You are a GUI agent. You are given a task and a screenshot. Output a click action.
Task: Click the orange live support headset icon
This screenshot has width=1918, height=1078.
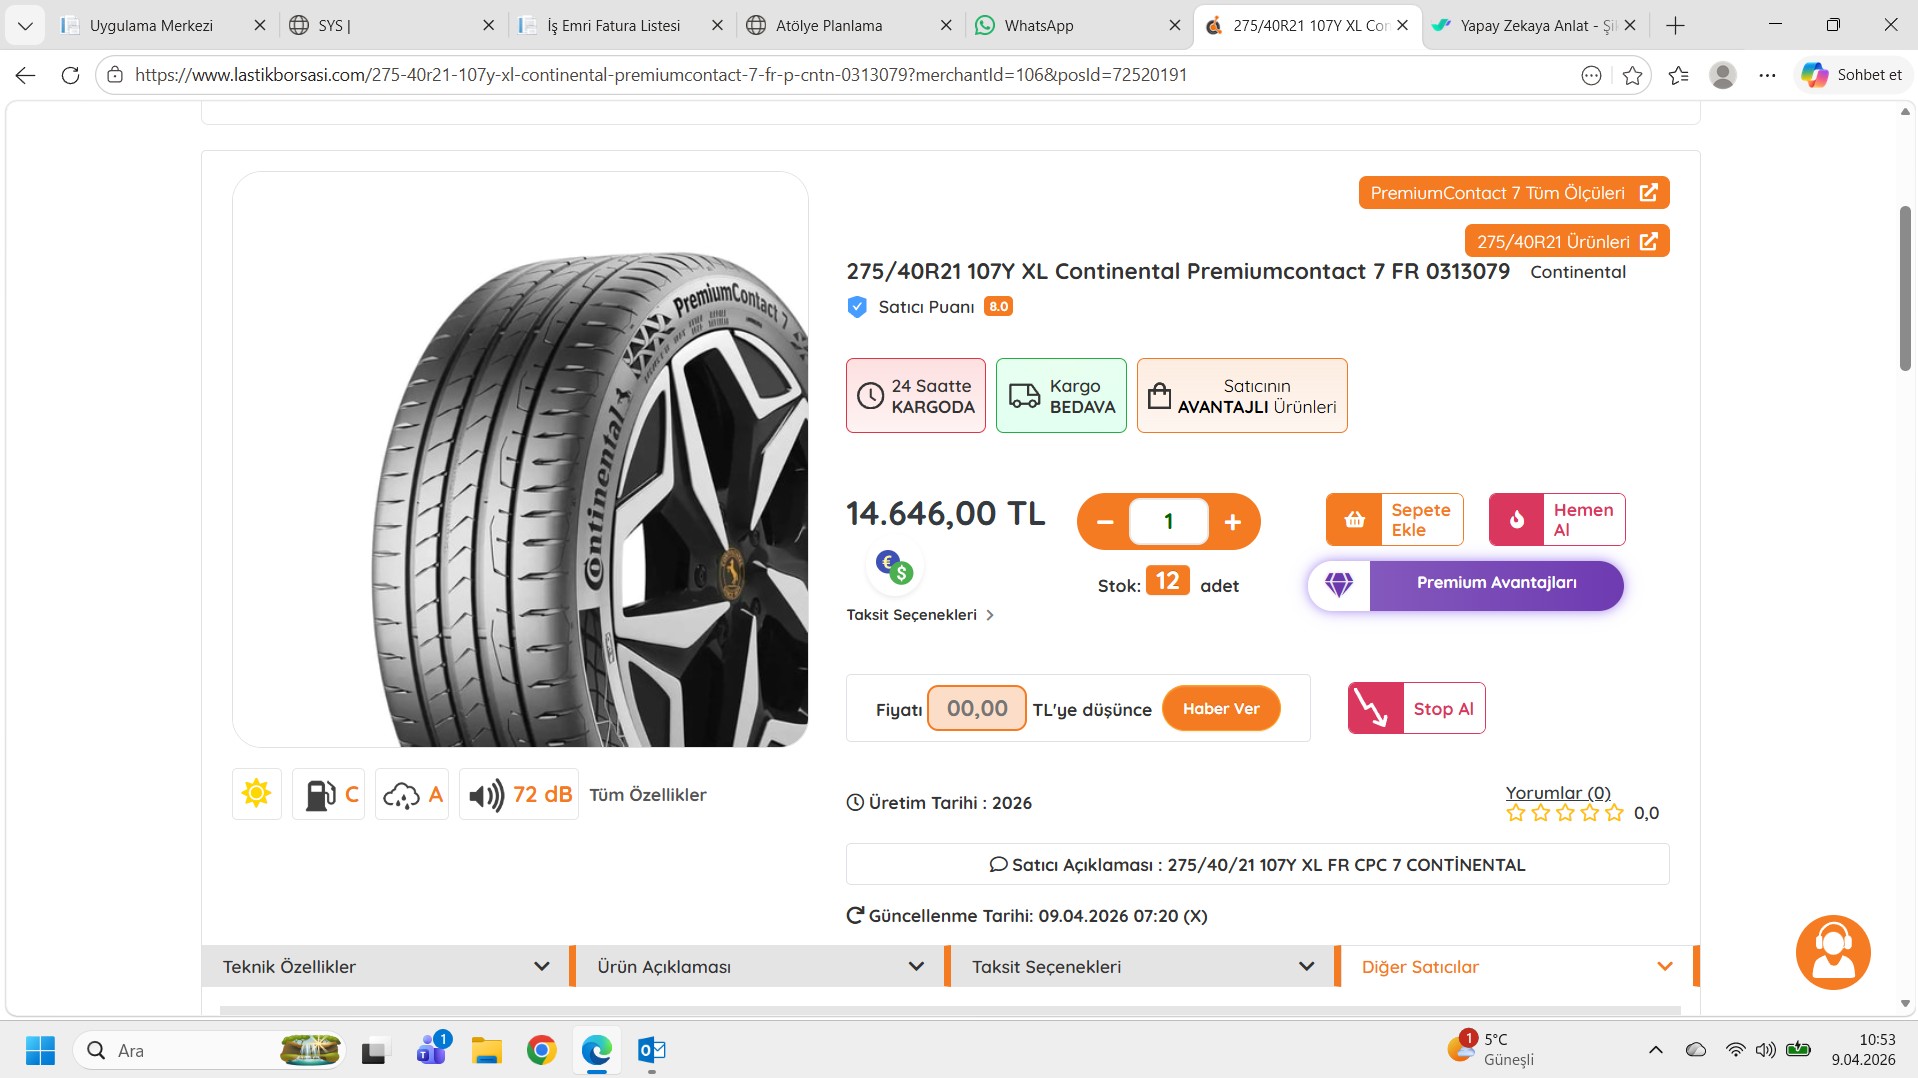coord(1832,952)
